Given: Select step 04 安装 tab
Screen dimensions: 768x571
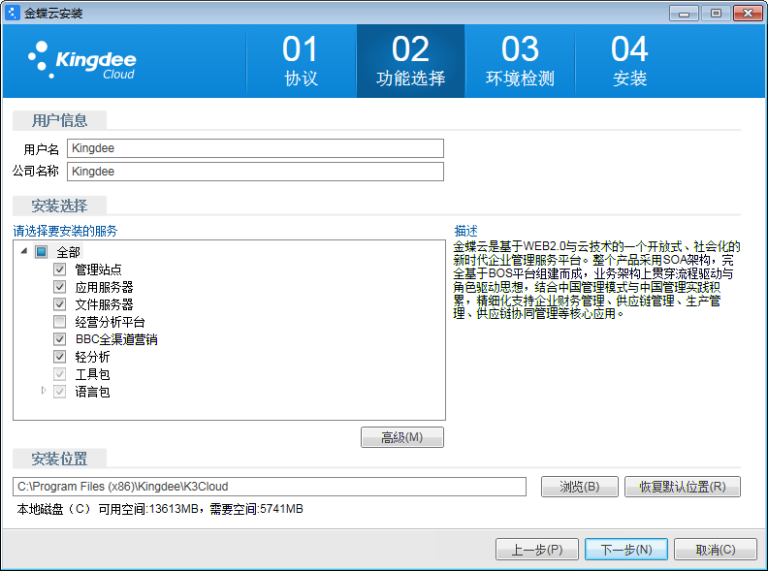Looking at the screenshot, I should click(x=630, y=61).
